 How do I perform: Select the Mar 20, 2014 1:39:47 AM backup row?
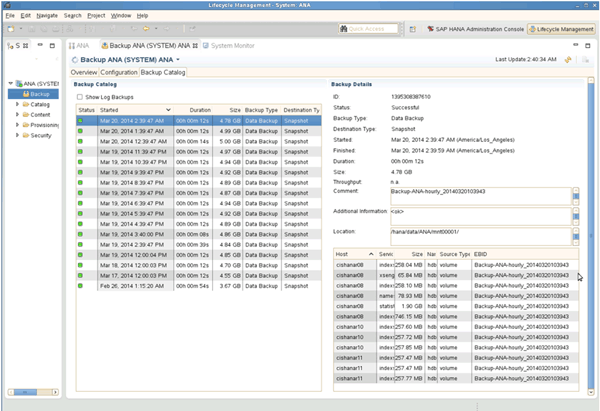[133, 130]
